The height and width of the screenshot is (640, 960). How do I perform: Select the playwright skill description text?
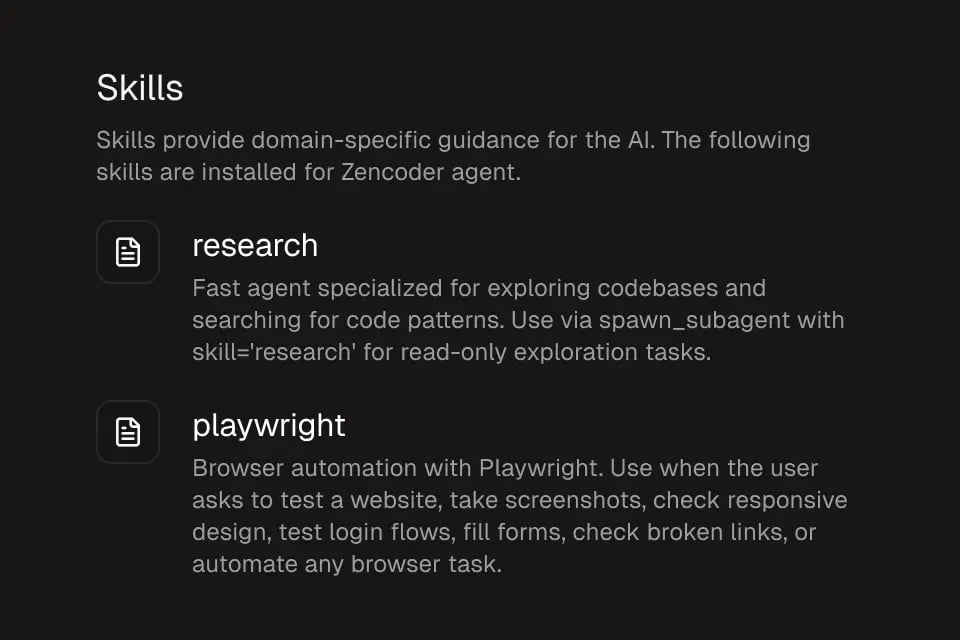pos(519,516)
